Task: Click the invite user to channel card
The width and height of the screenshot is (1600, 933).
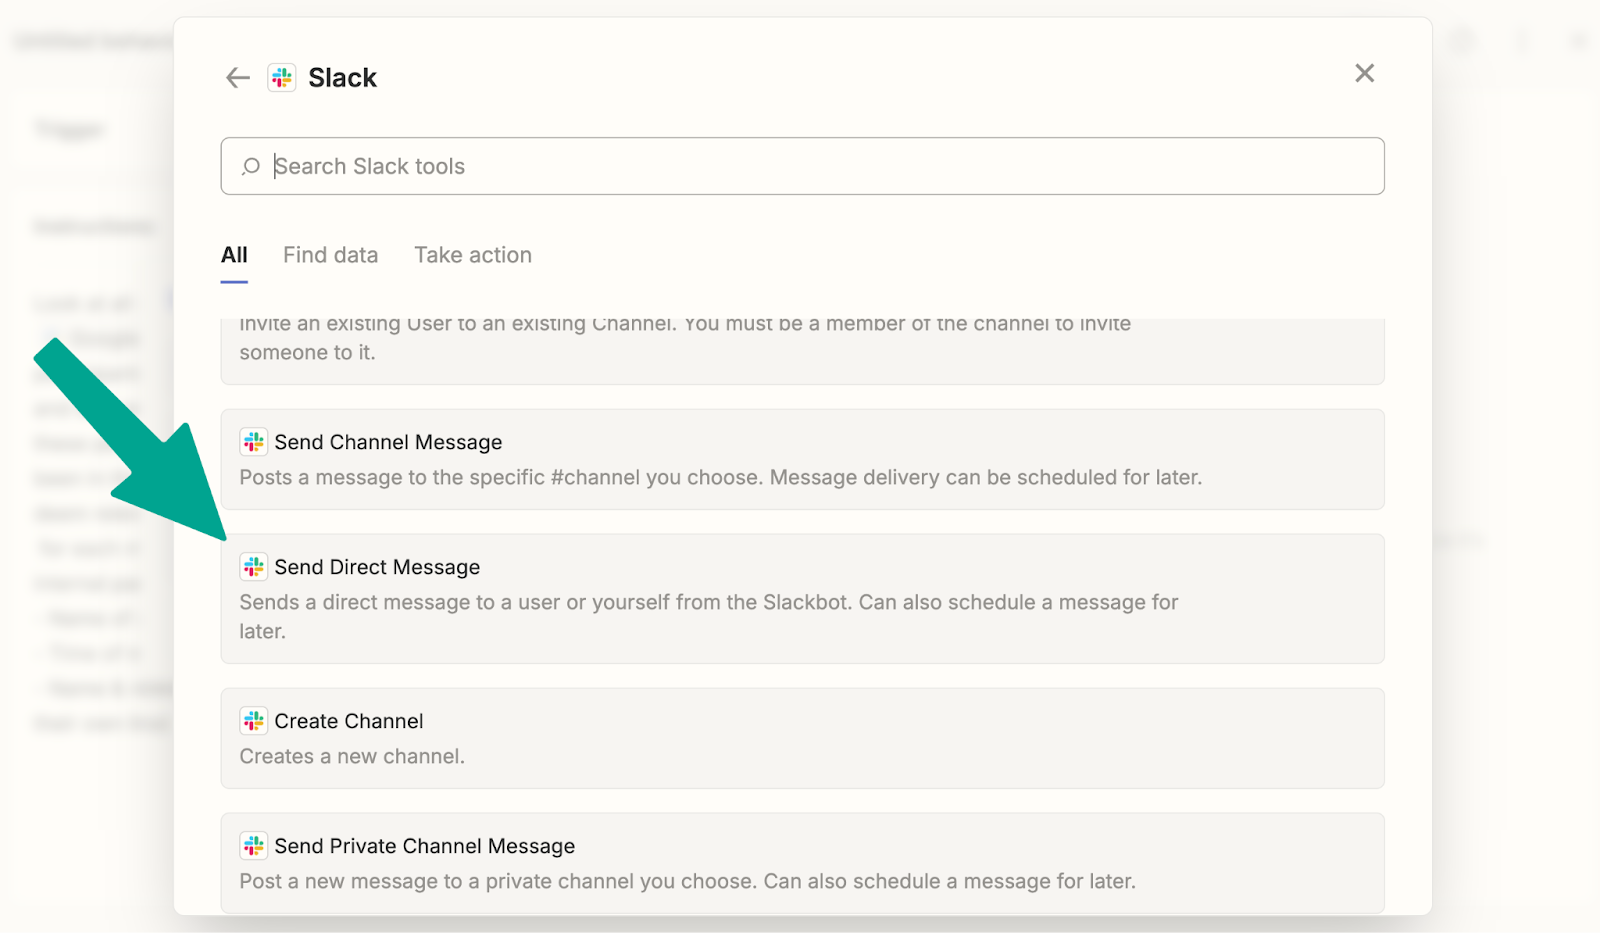Action: click(802, 351)
